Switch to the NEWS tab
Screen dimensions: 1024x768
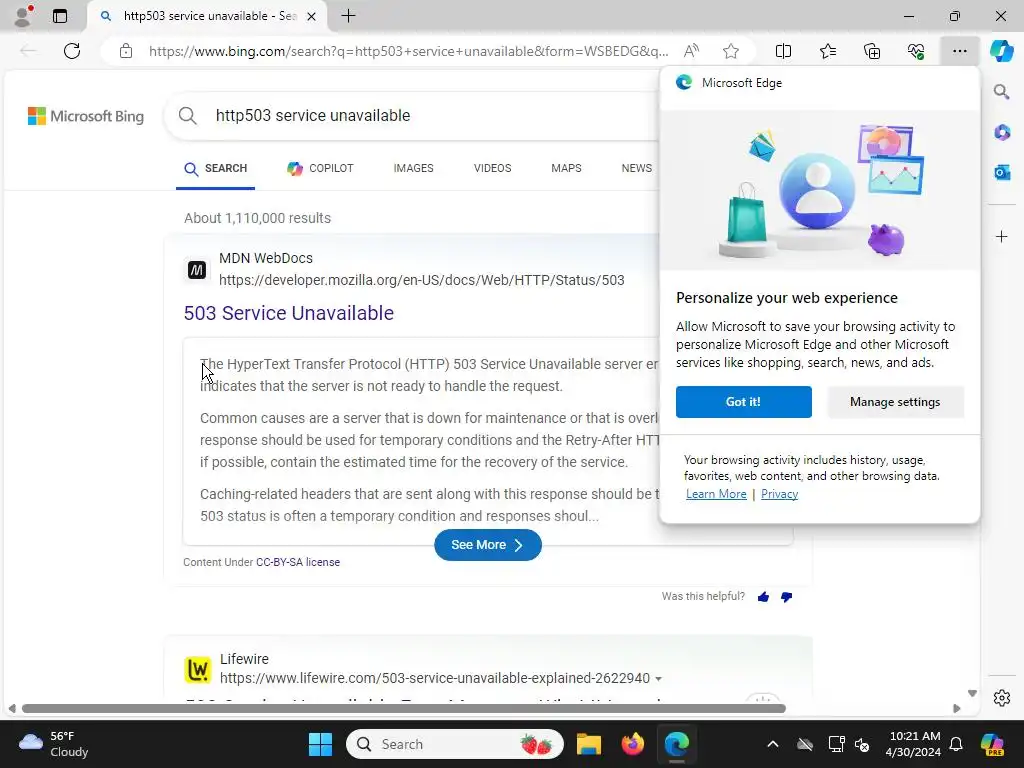coord(637,168)
